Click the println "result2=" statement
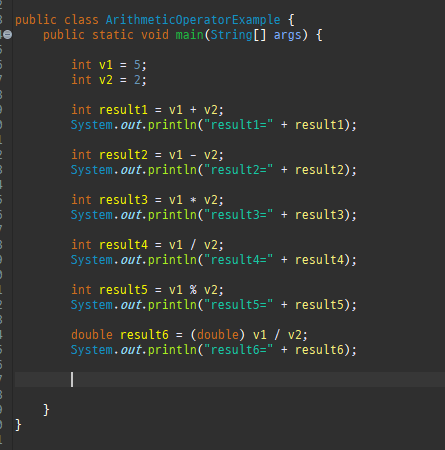This screenshot has width=445, height=450. 214,170
